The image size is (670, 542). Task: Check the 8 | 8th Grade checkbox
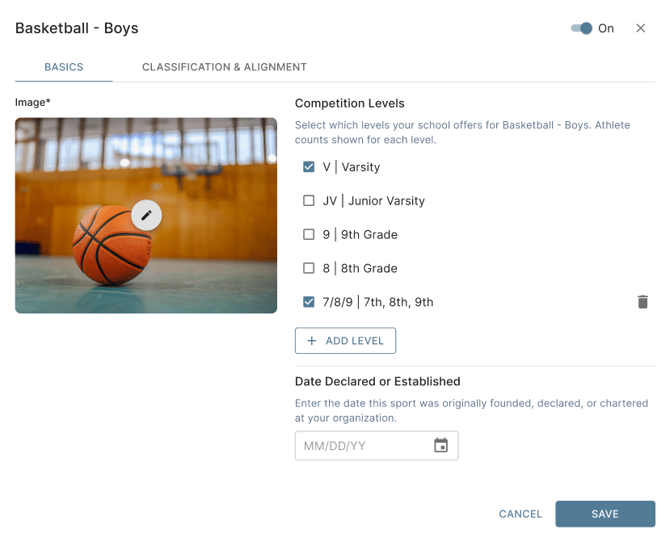pyautogui.click(x=309, y=268)
